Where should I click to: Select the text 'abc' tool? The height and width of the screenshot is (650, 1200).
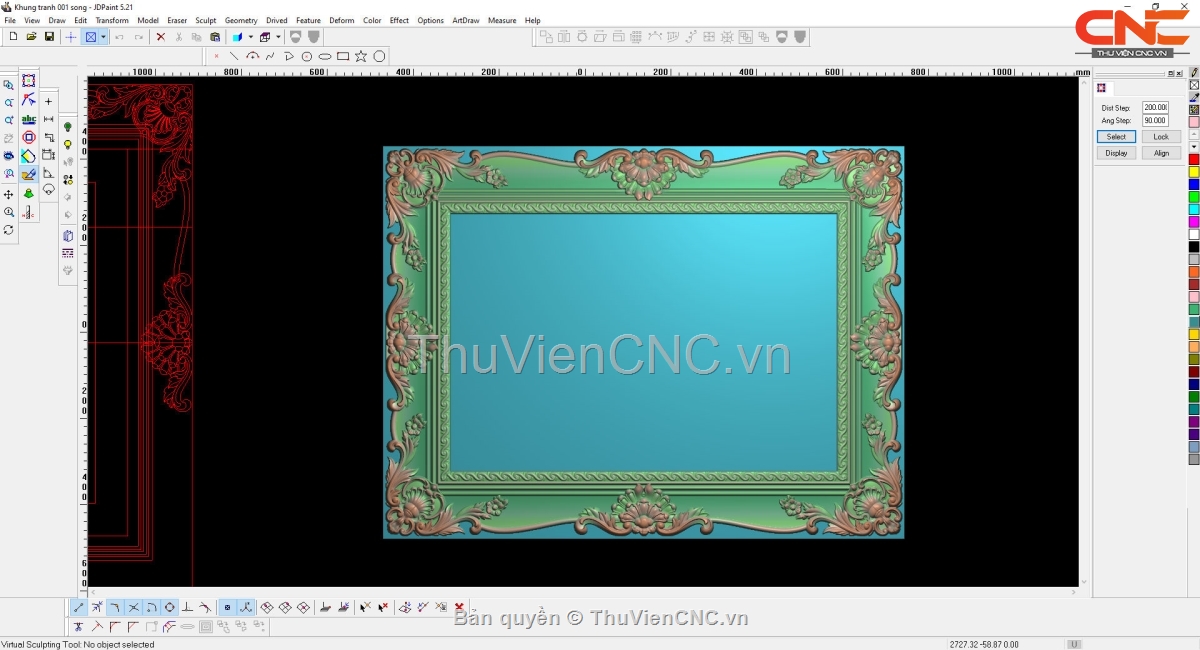[x=29, y=119]
